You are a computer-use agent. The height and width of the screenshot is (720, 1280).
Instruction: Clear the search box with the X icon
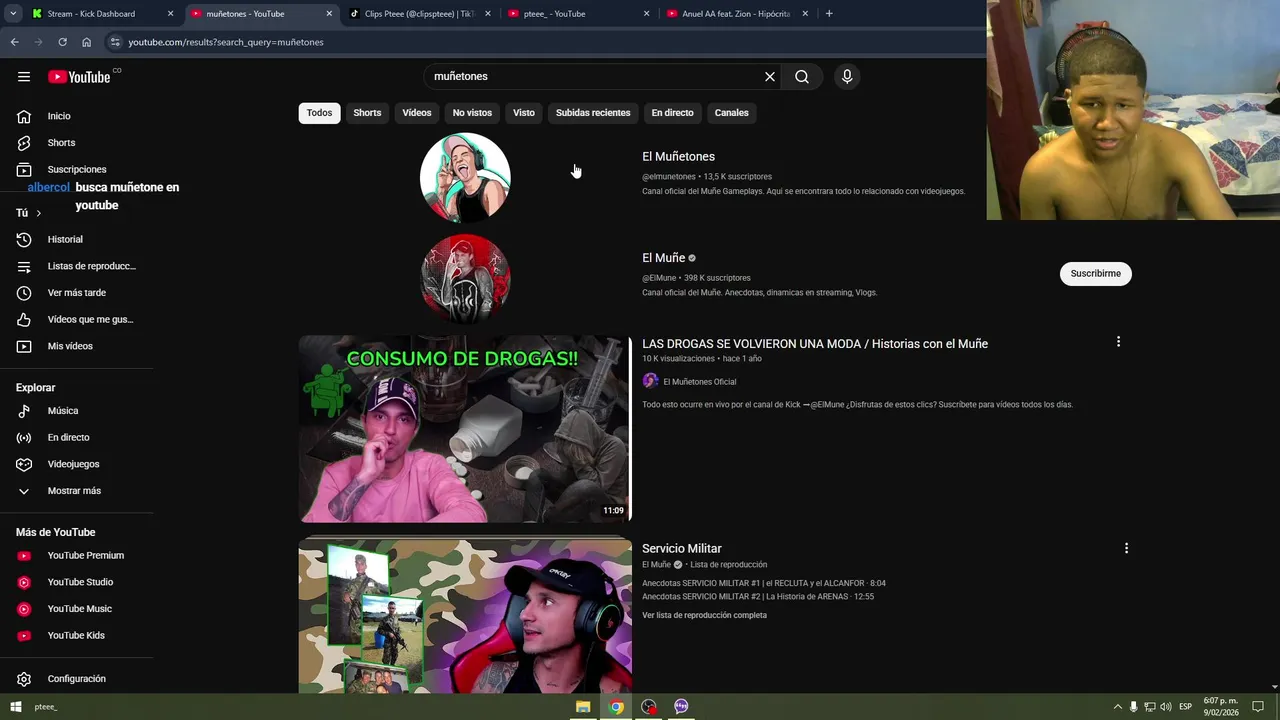(770, 77)
